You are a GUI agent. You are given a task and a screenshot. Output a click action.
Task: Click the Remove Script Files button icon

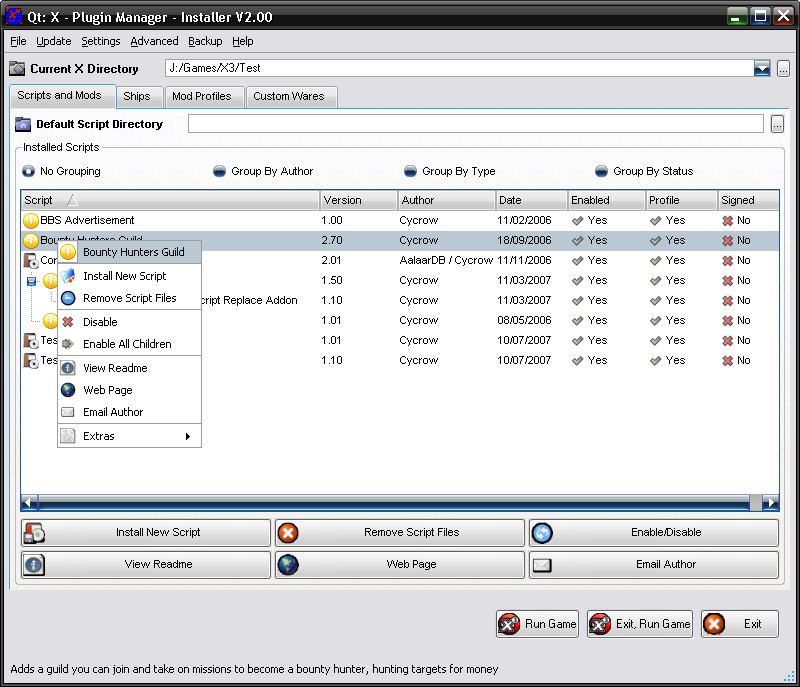pos(288,533)
